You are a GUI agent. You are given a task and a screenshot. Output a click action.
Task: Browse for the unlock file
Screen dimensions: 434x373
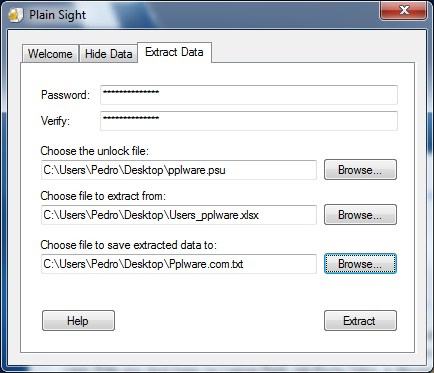click(x=360, y=170)
